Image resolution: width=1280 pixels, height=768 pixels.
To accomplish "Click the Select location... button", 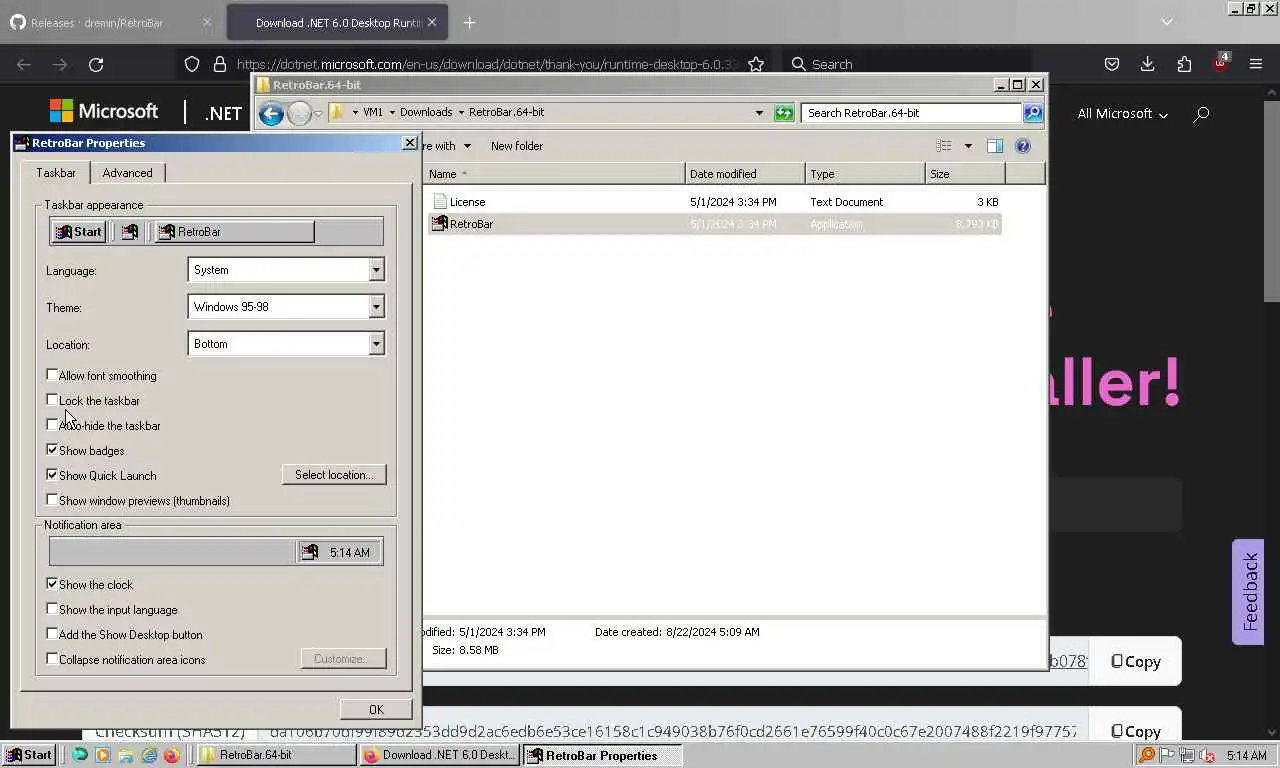I will click(334, 475).
